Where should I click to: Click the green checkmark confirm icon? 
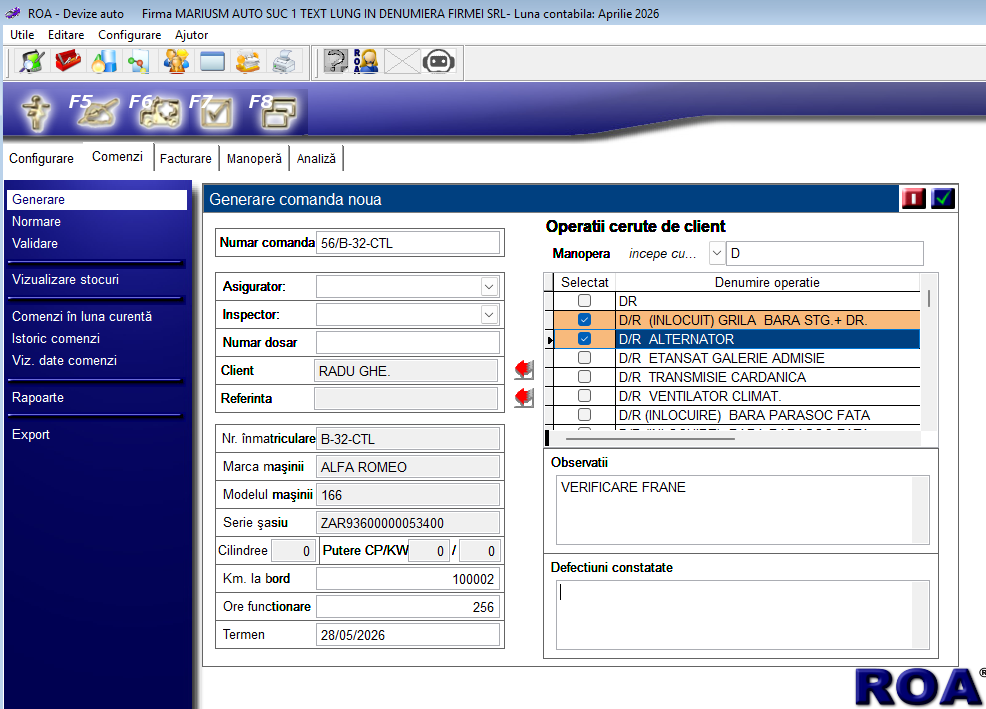click(x=942, y=198)
